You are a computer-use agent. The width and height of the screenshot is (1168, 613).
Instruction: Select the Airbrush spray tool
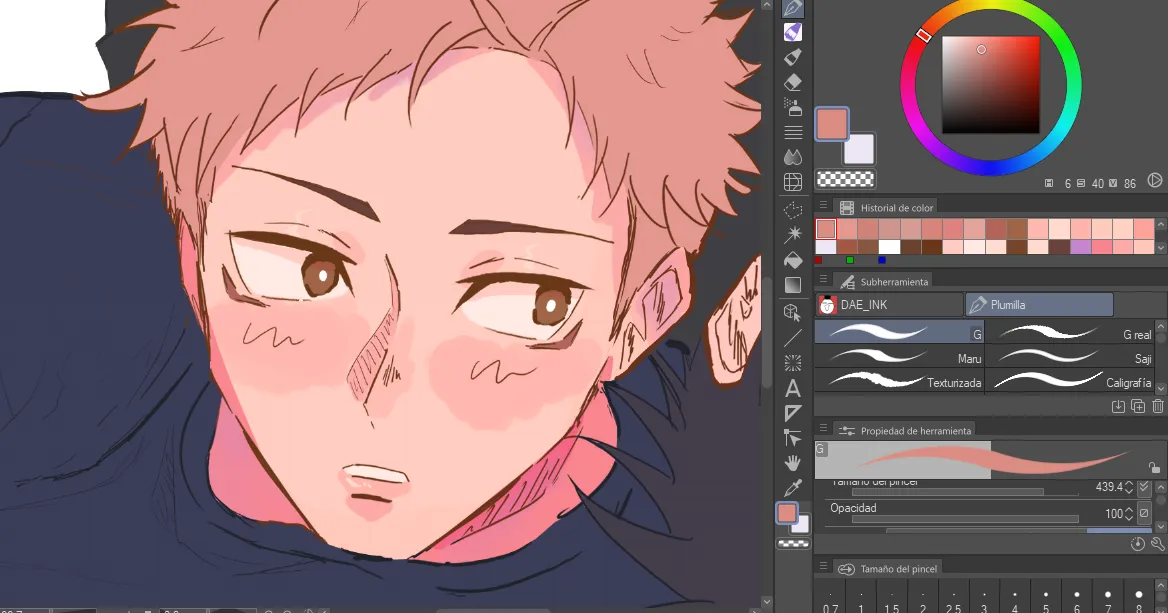(x=793, y=107)
